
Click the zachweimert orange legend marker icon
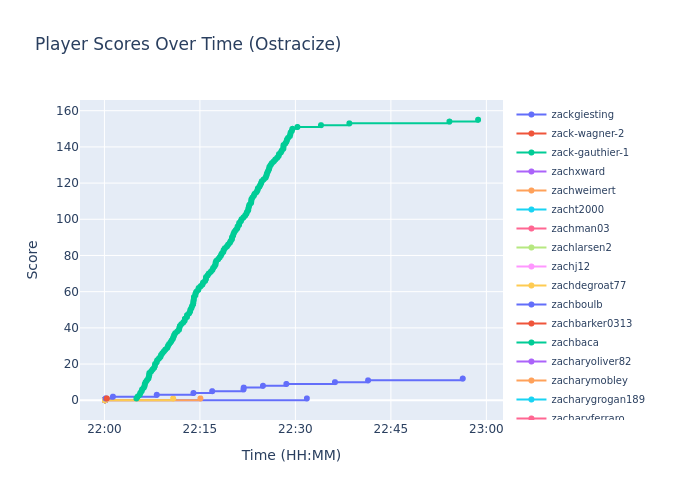point(531,191)
